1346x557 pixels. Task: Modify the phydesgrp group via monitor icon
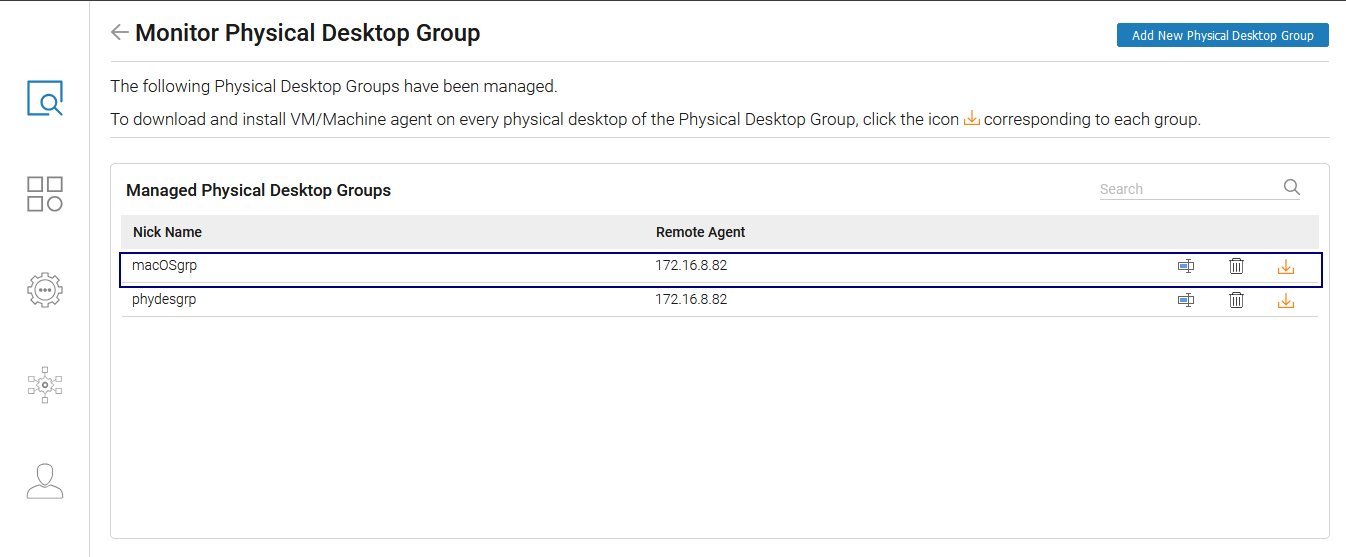(x=1186, y=300)
